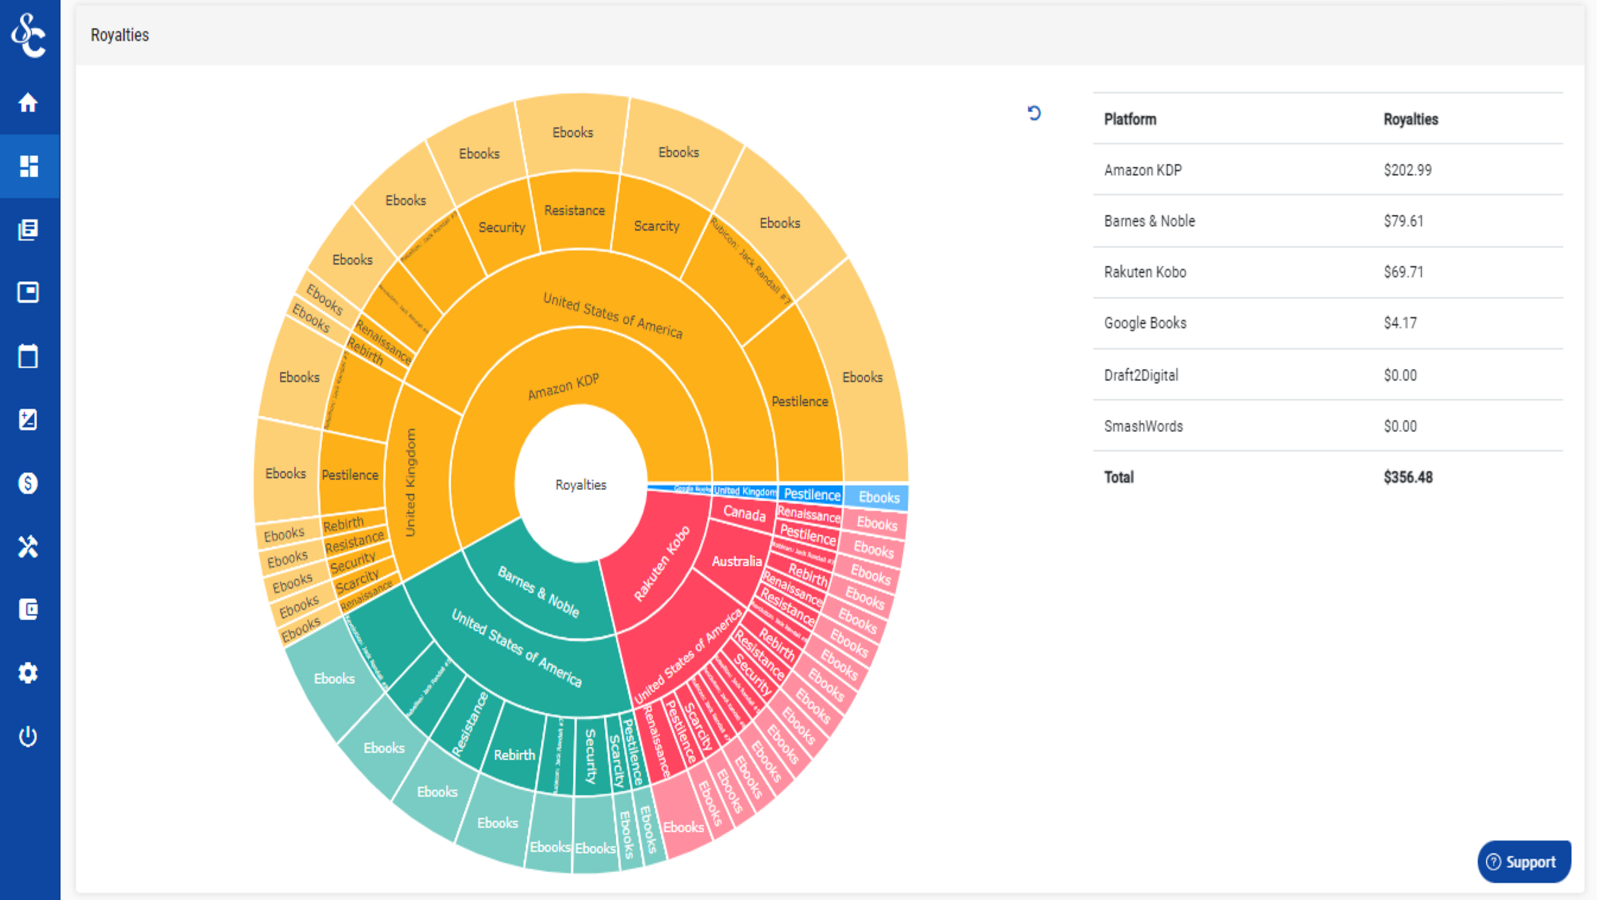This screenshot has width=1600, height=900.
Task: Select Google Books table row
Action: [x=1328, y=323]
